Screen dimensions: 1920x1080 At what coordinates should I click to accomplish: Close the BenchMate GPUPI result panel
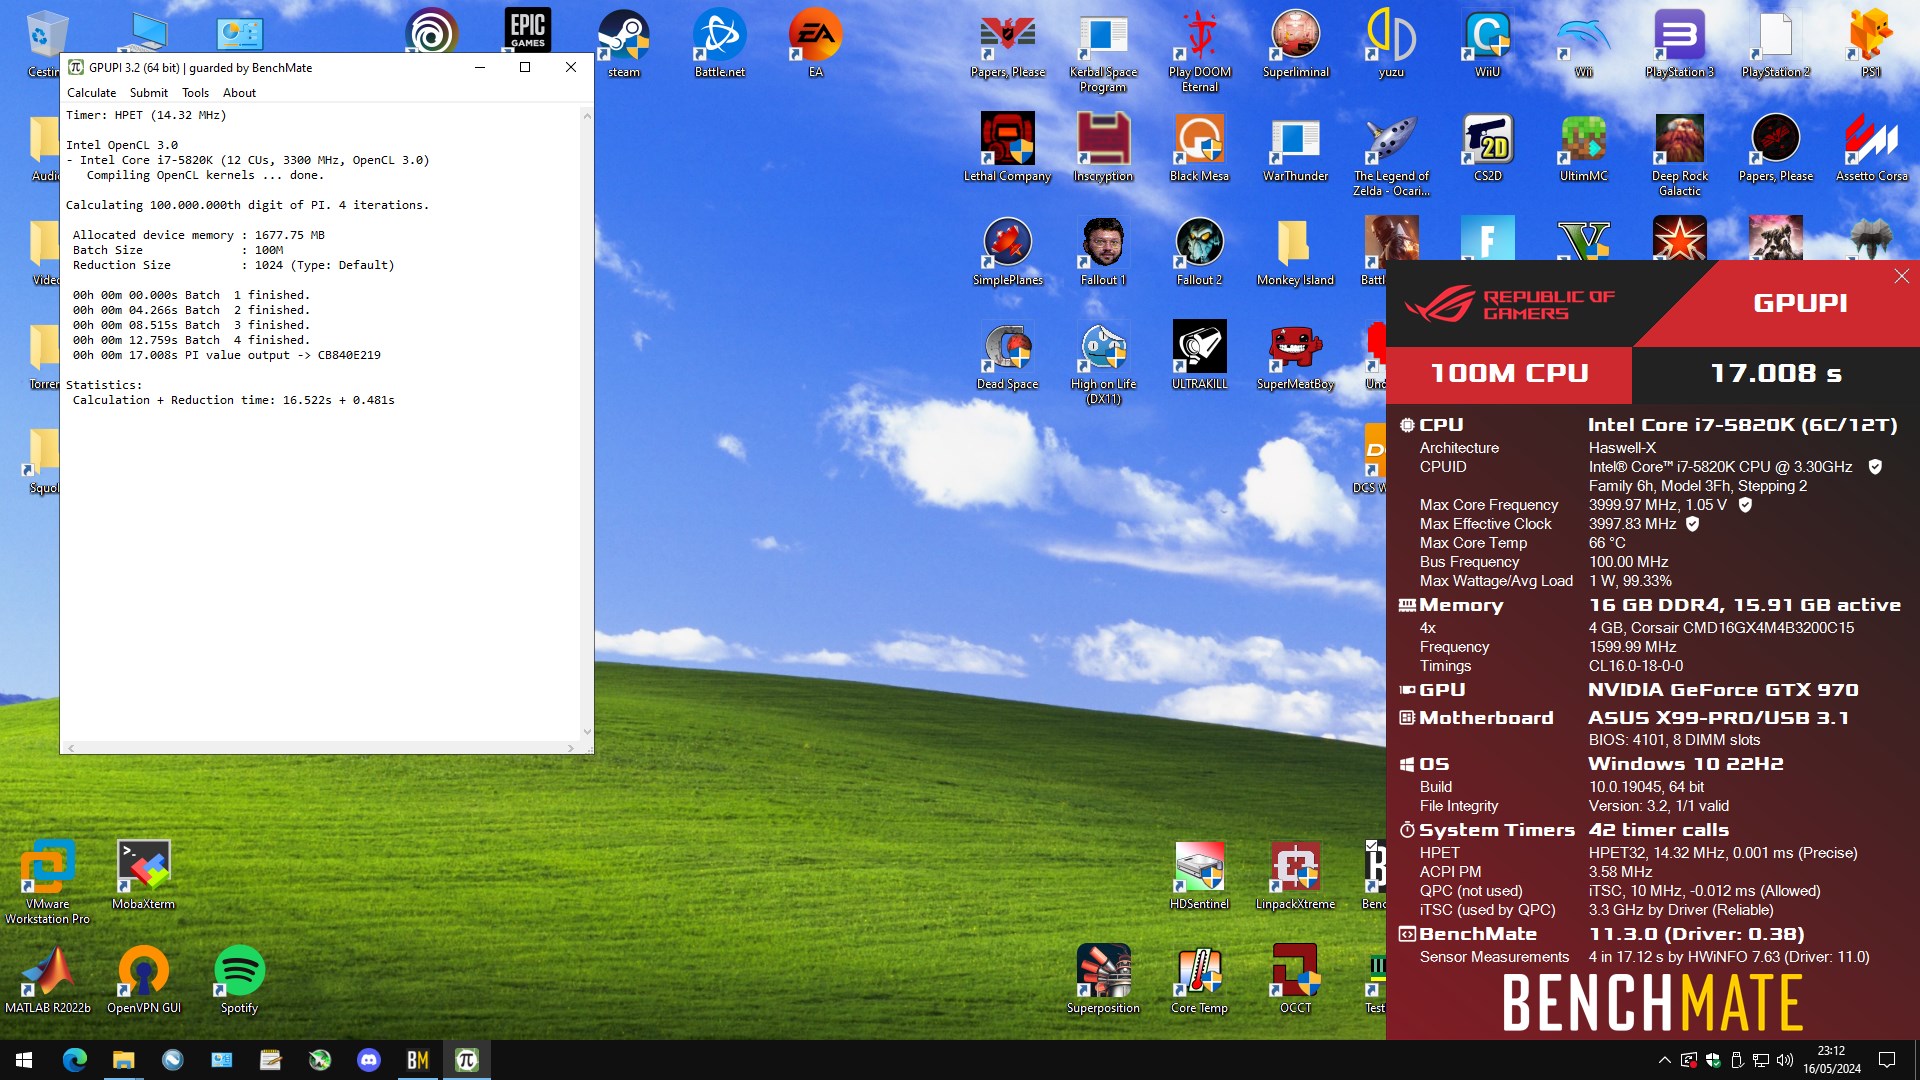tap(1901, 277)
